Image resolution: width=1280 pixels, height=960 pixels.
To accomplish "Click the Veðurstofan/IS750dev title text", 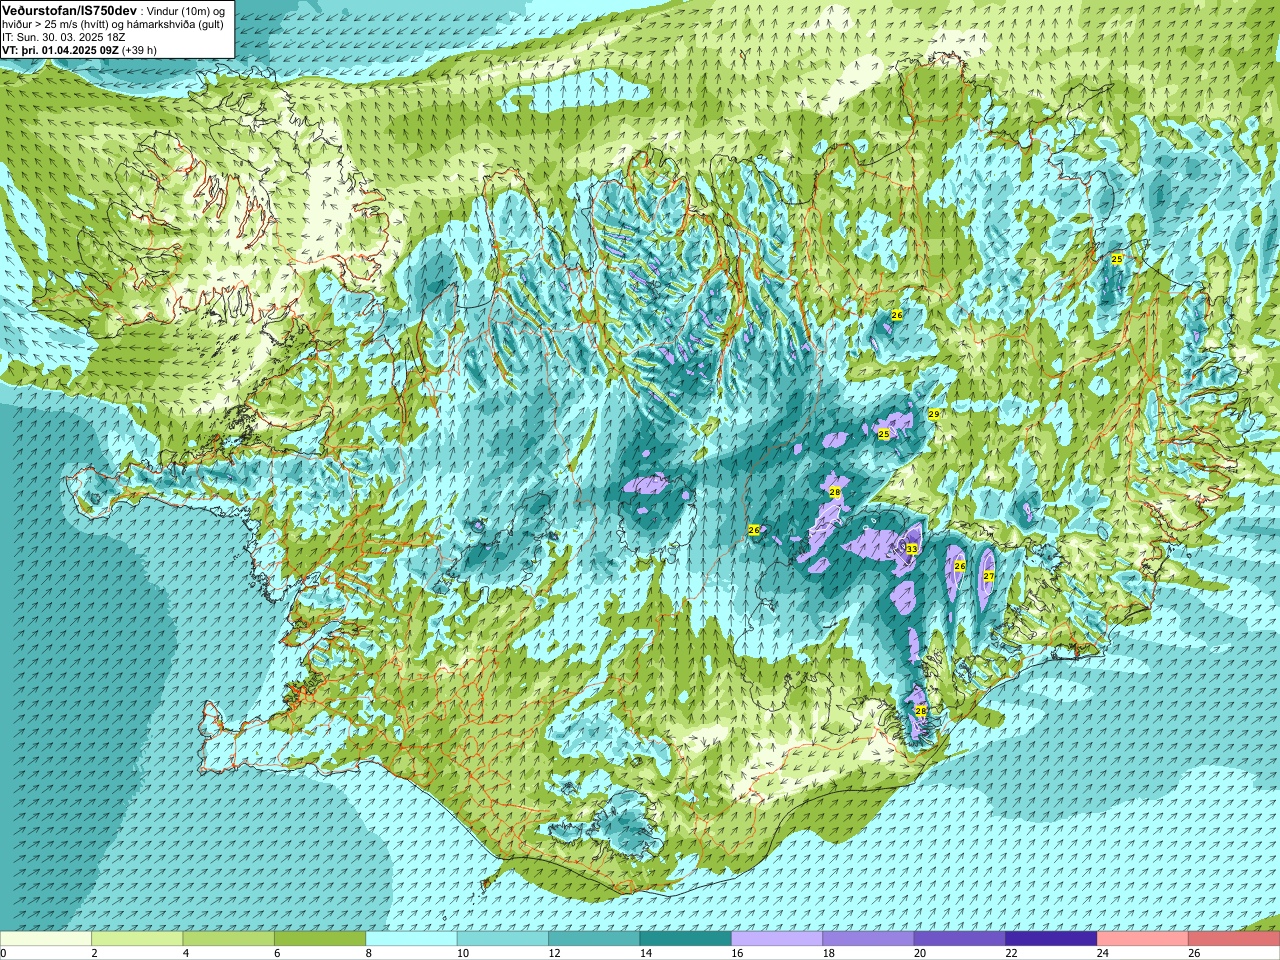I will (x=69, y=10).
